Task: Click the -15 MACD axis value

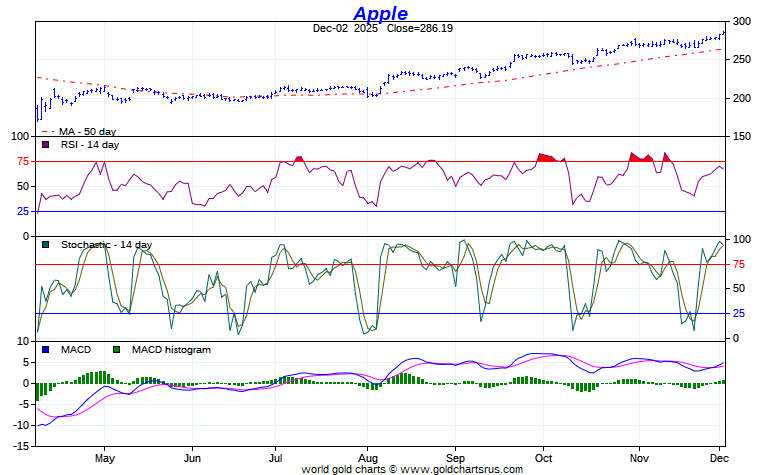Action: tap(20, 446)
